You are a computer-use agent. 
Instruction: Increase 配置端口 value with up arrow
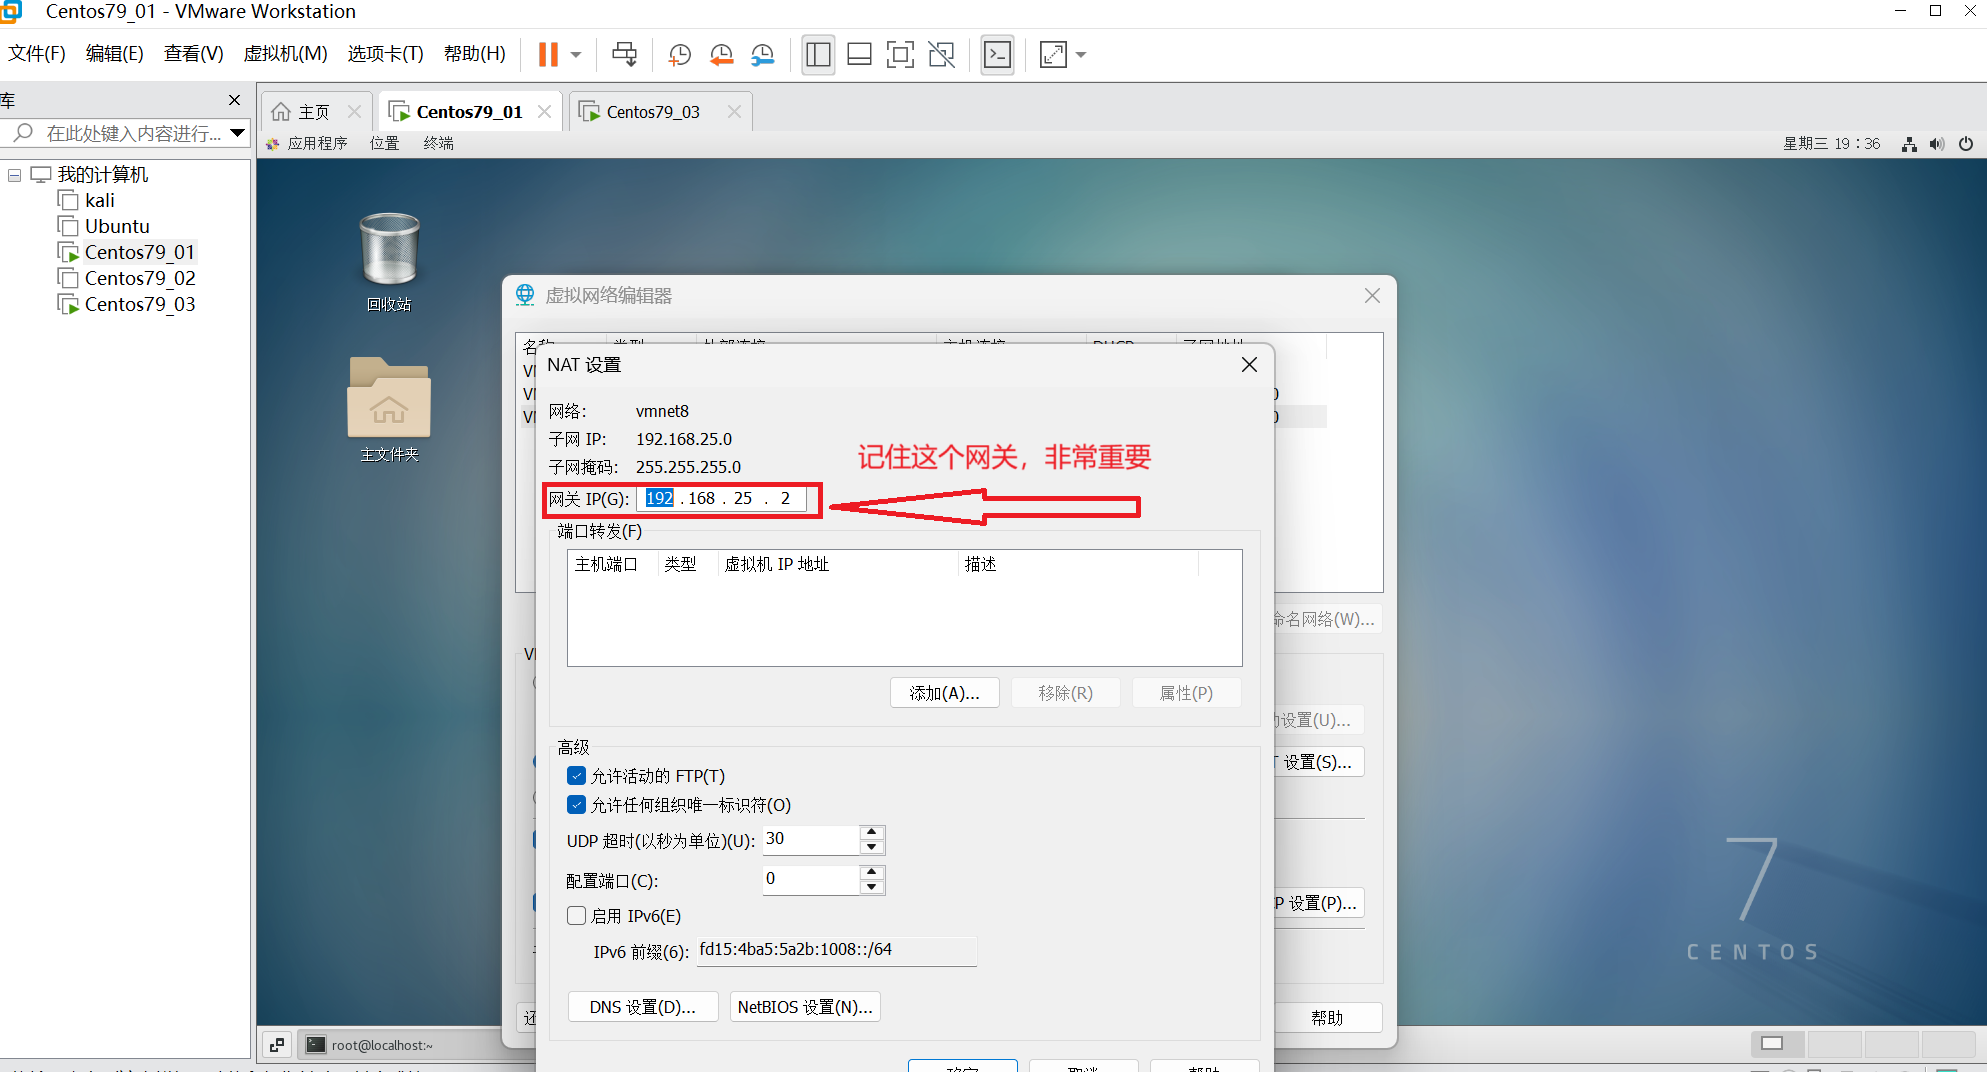872,872
